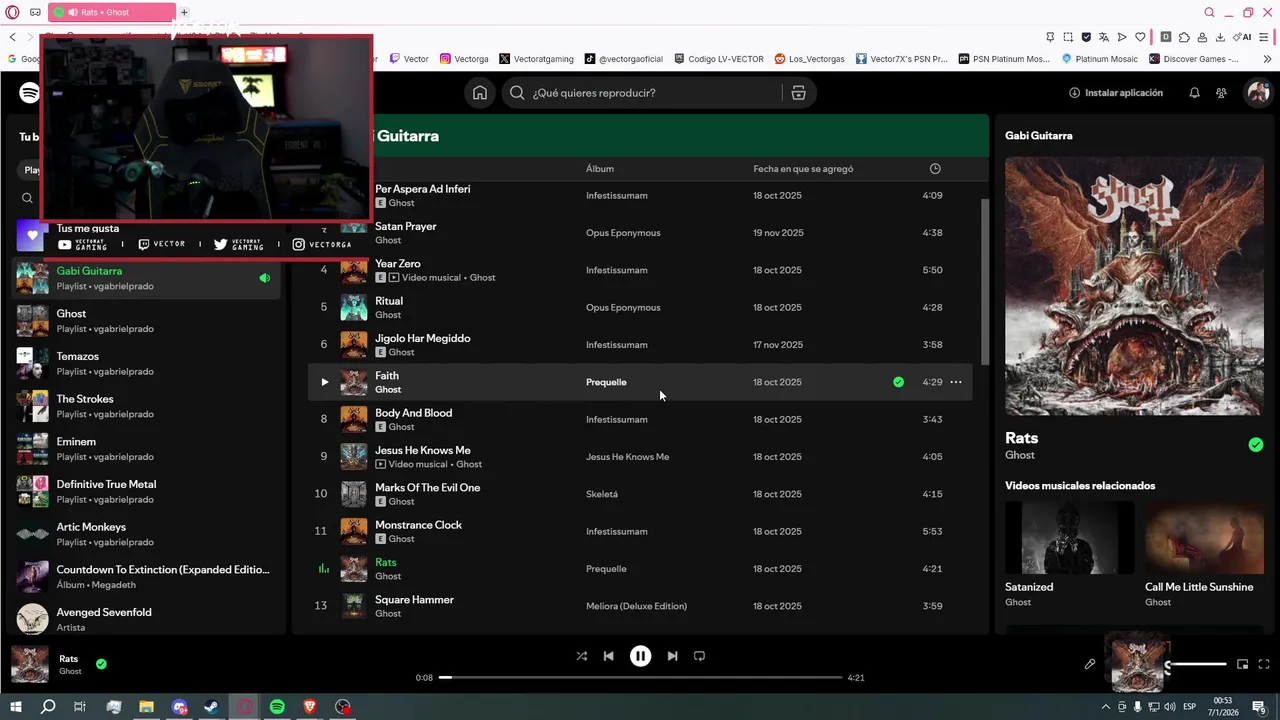The width and height of the screenshot is (1280, 720).
Task: Click the Spotify logo in the header
Action: click(x=30, y=93)
